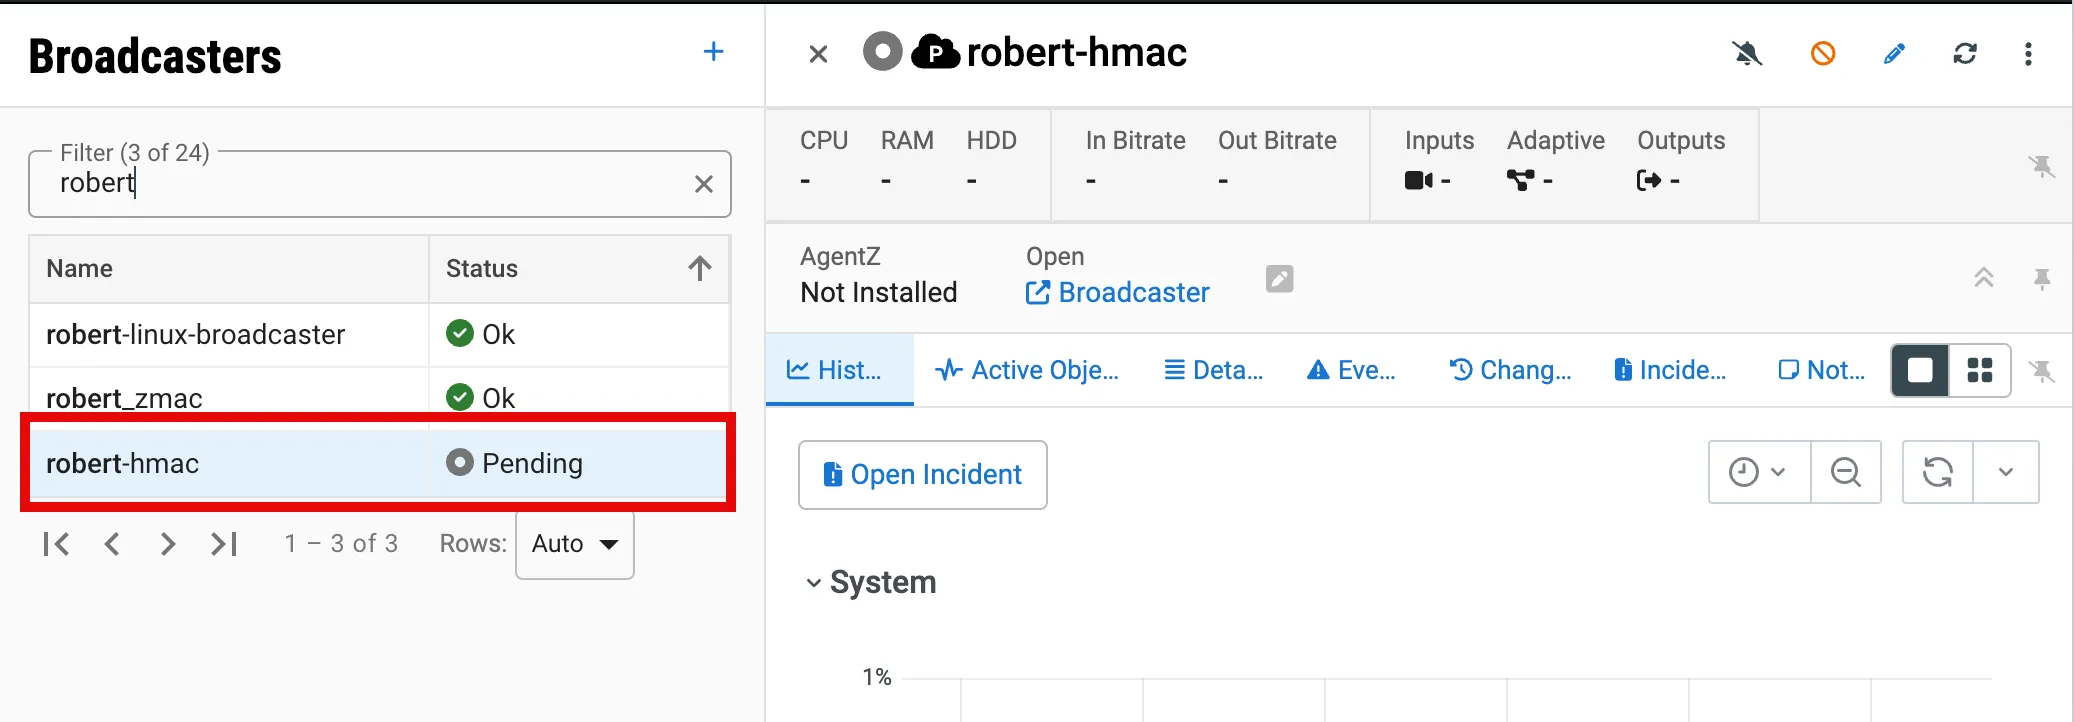The height and width of the screenshot is (722, 2074).
Task: Collapse the AgentZ section with double chevron
Action: click(1984, 278)
